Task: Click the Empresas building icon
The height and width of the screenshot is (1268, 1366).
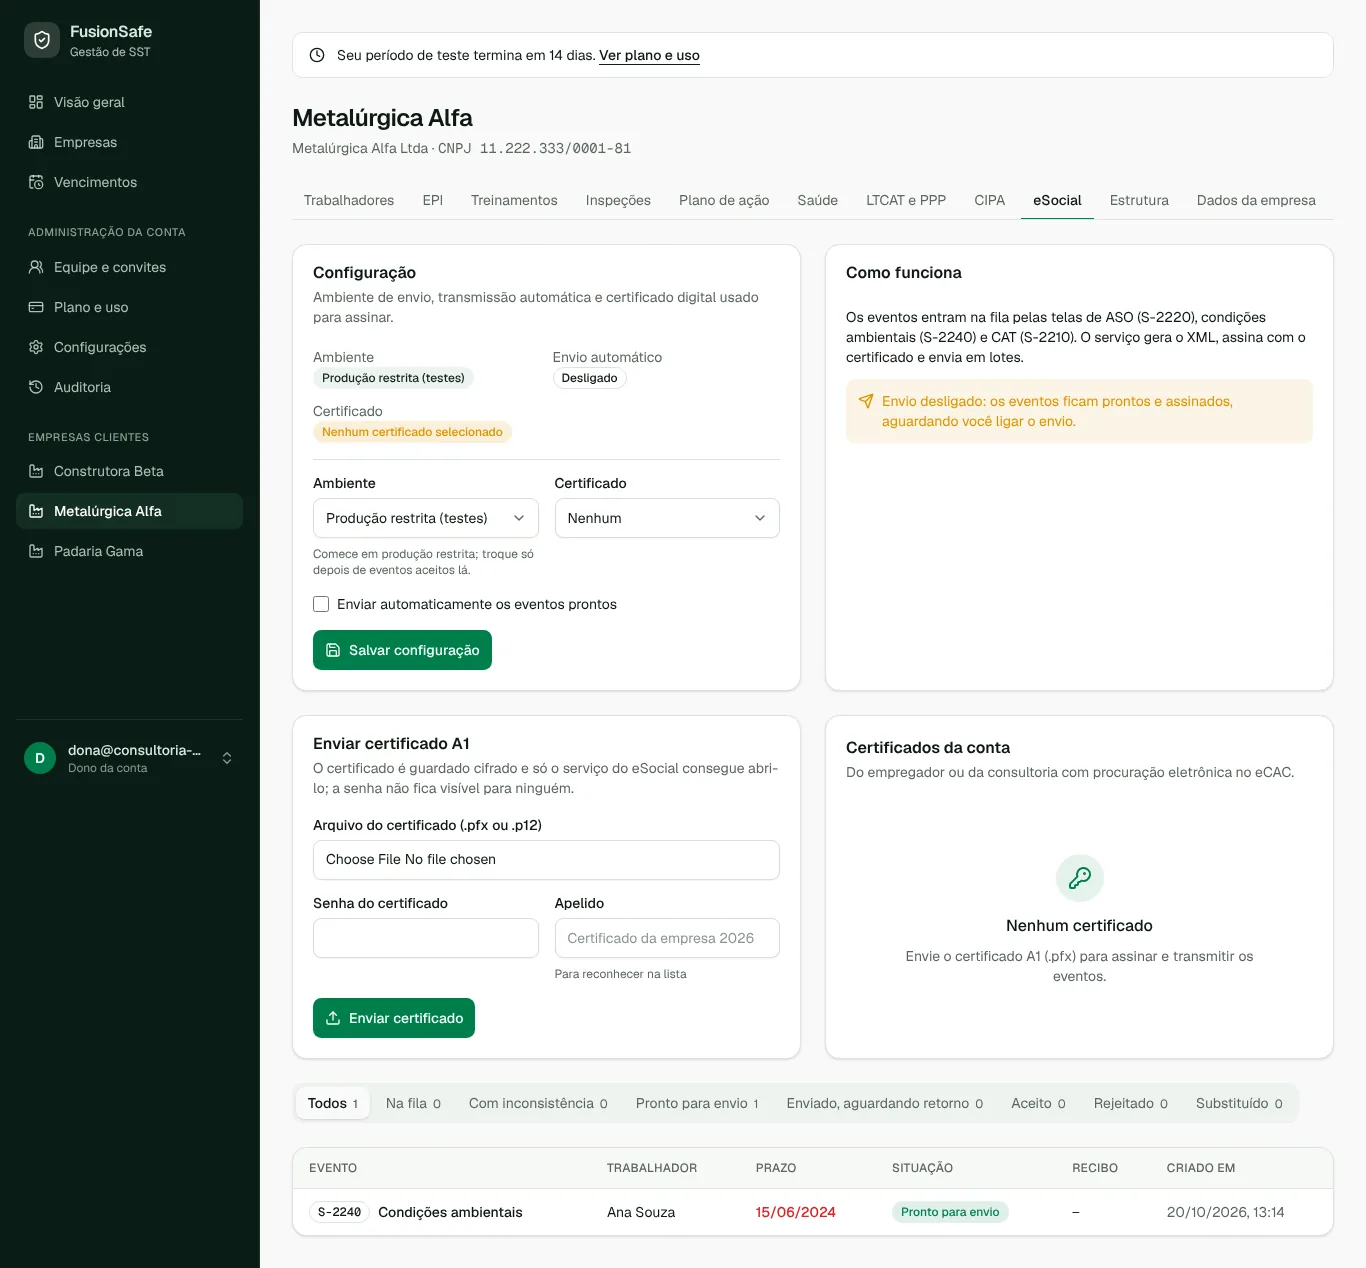Action: coord(36,142)
